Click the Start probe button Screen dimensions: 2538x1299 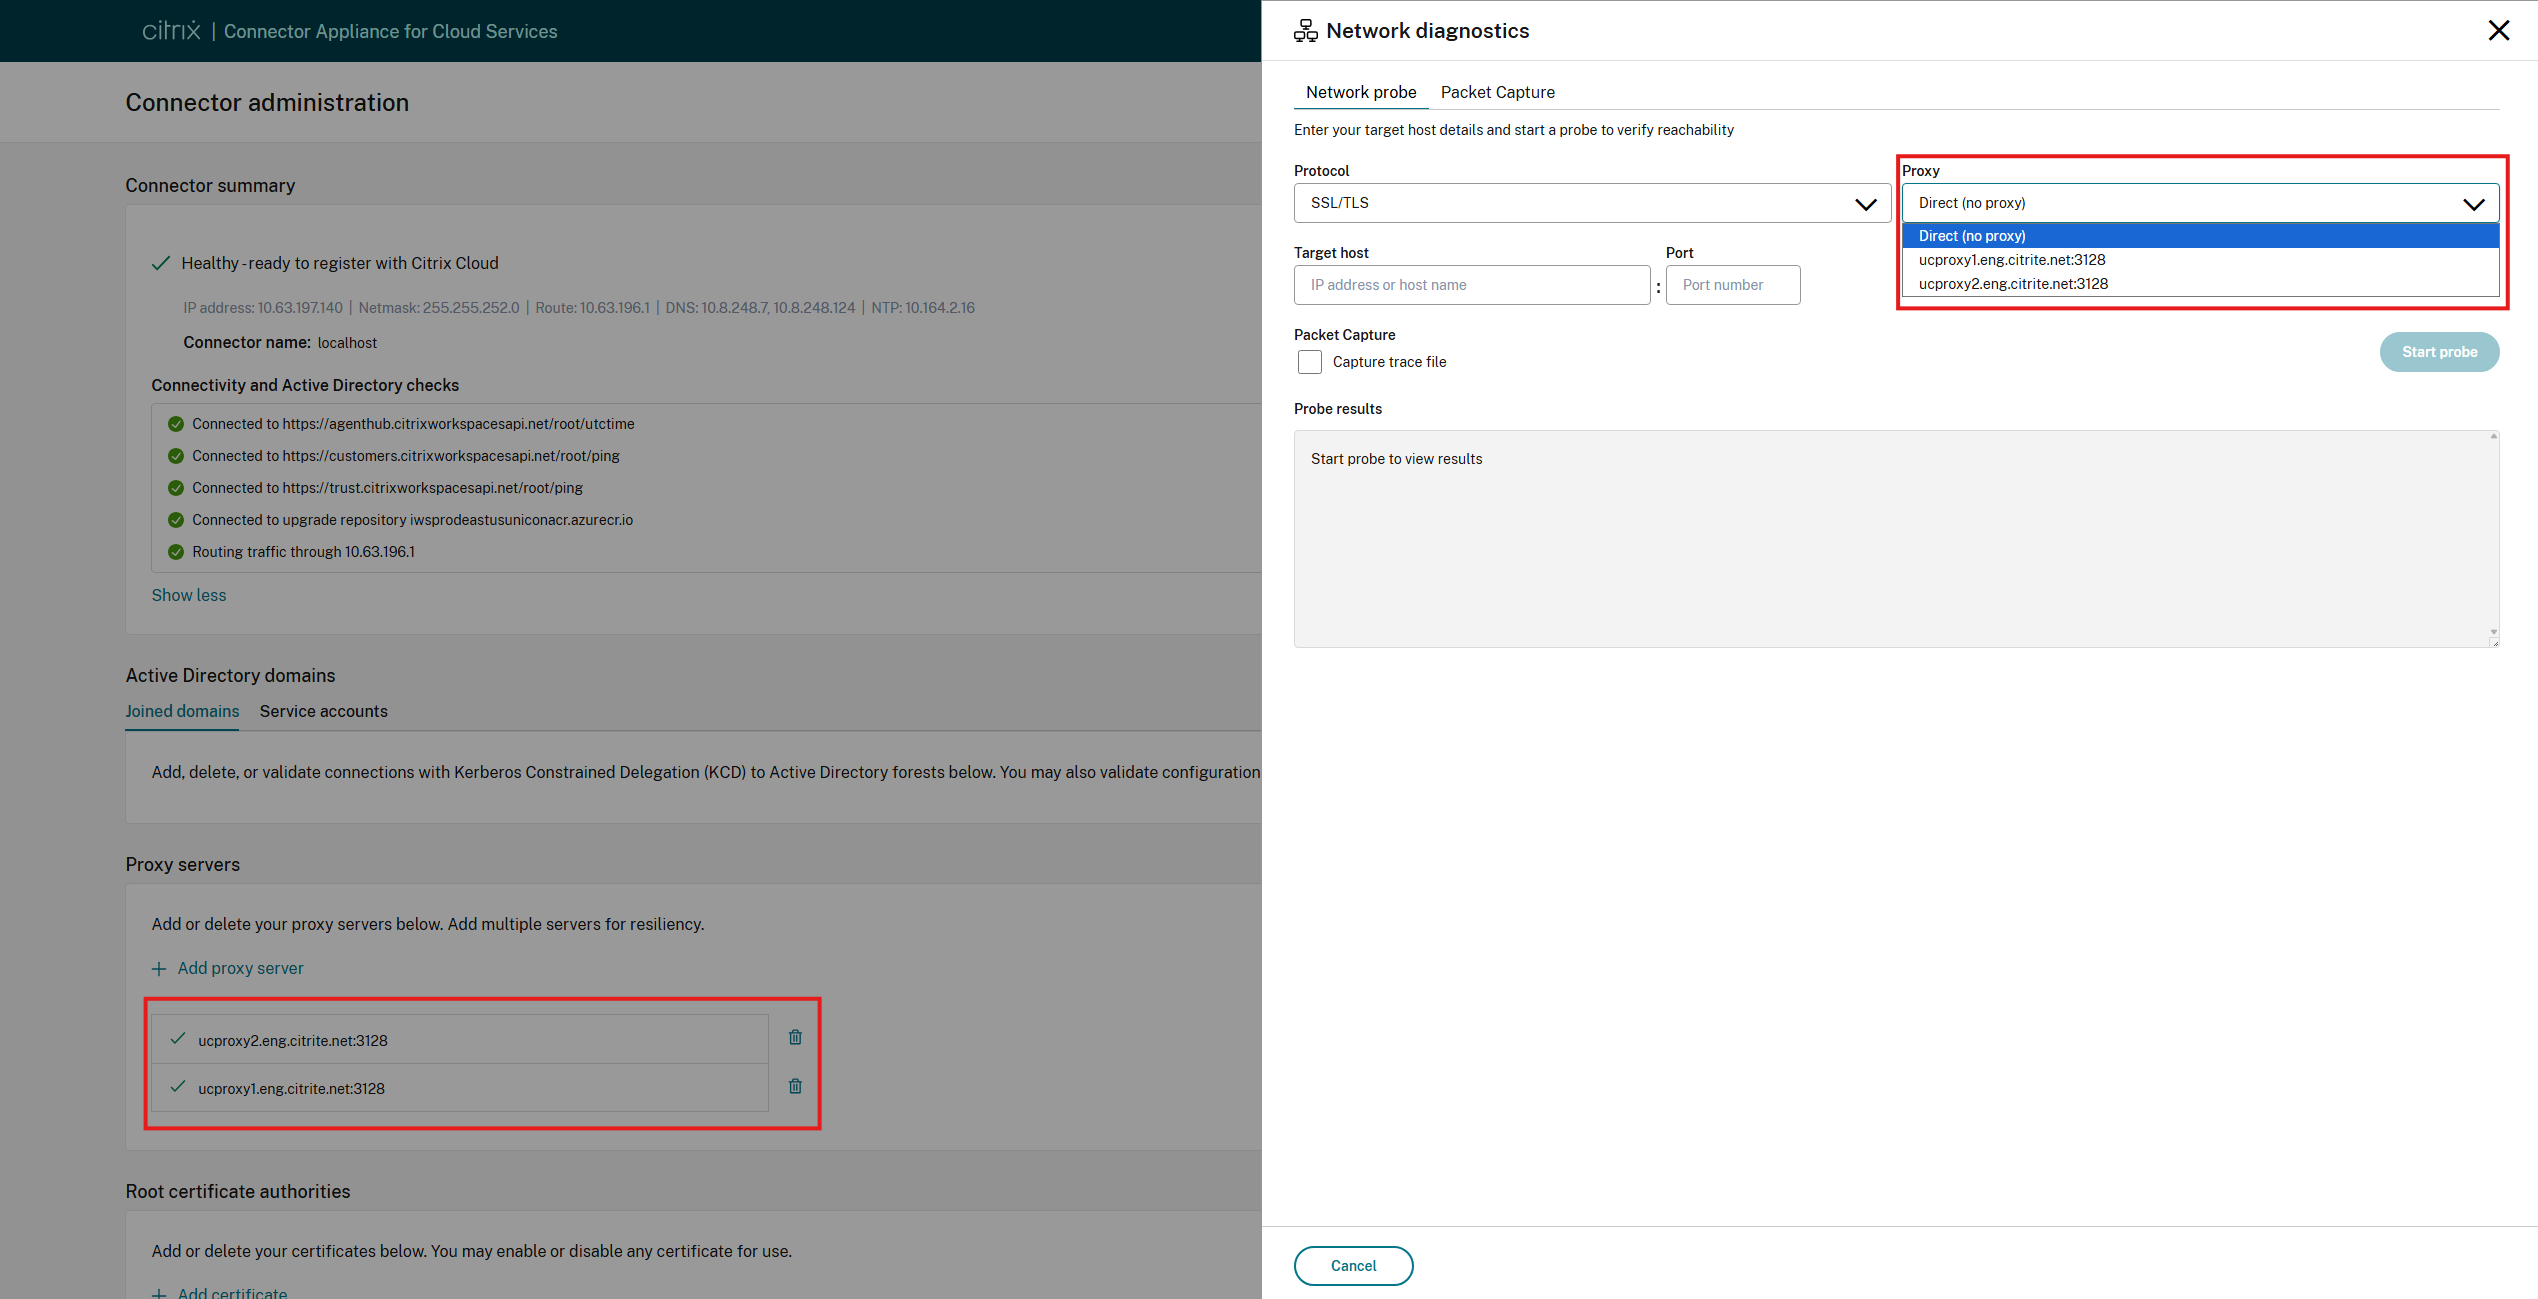[2439, 352]
